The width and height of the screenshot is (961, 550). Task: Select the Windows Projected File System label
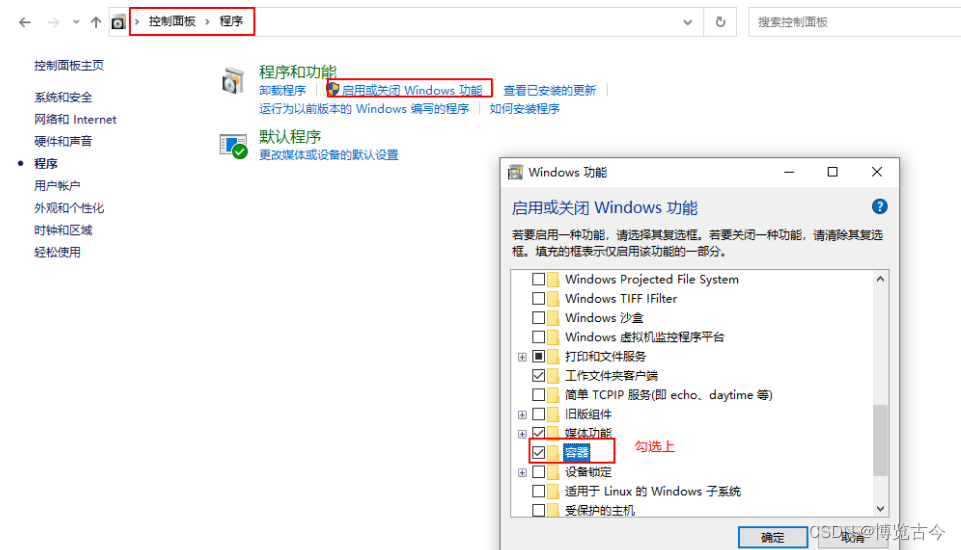pyautogui.click(x=651, y=280)
